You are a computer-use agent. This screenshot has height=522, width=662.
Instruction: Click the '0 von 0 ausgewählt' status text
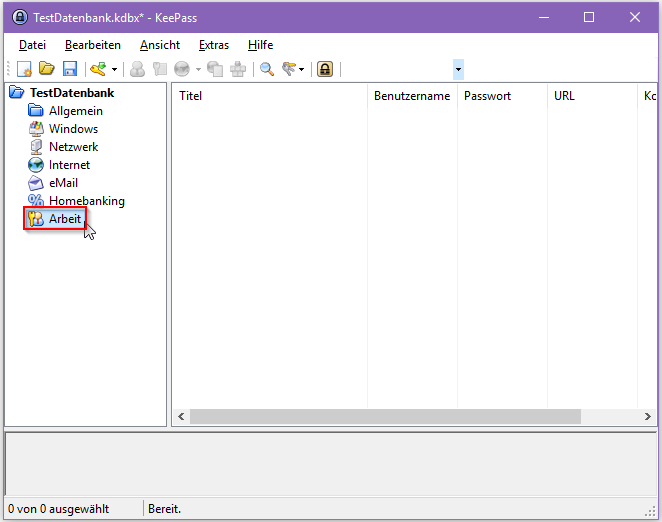tap(58, 509)
